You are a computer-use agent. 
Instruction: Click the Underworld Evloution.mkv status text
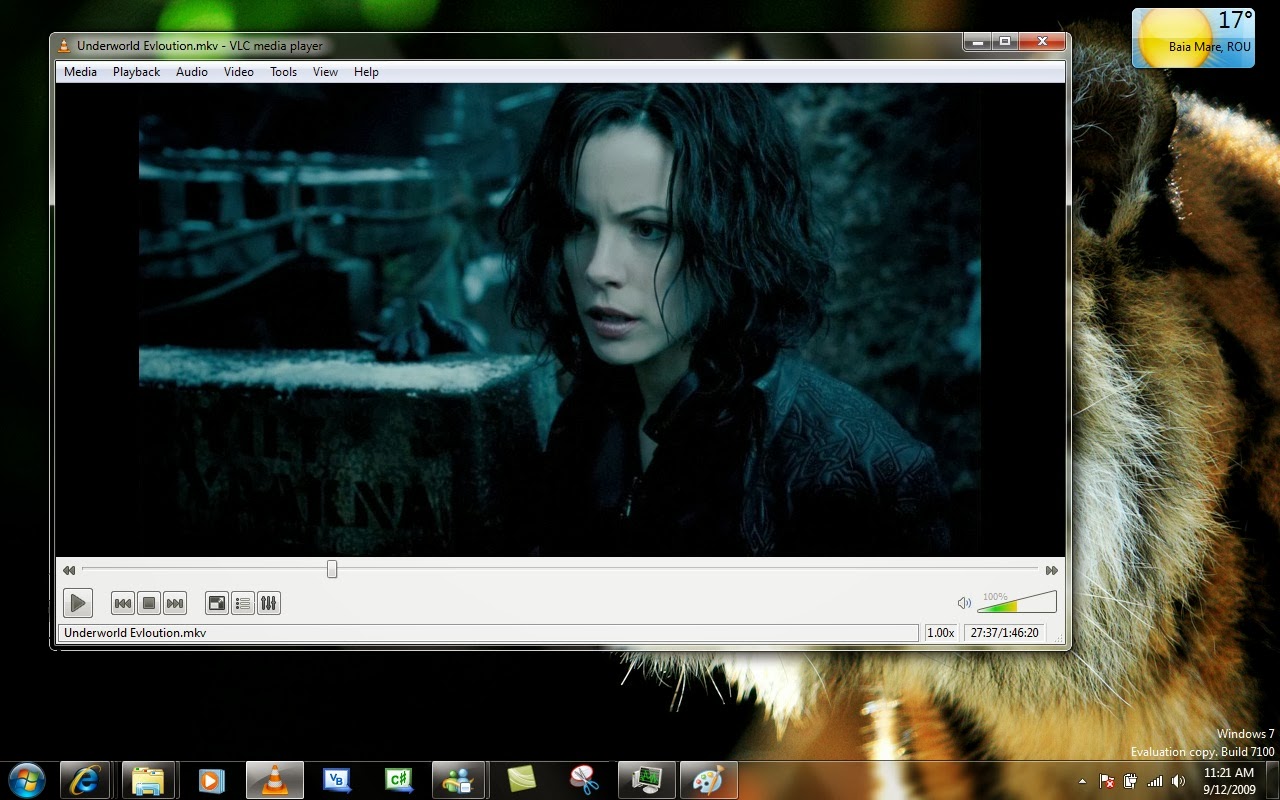[135, 633]
